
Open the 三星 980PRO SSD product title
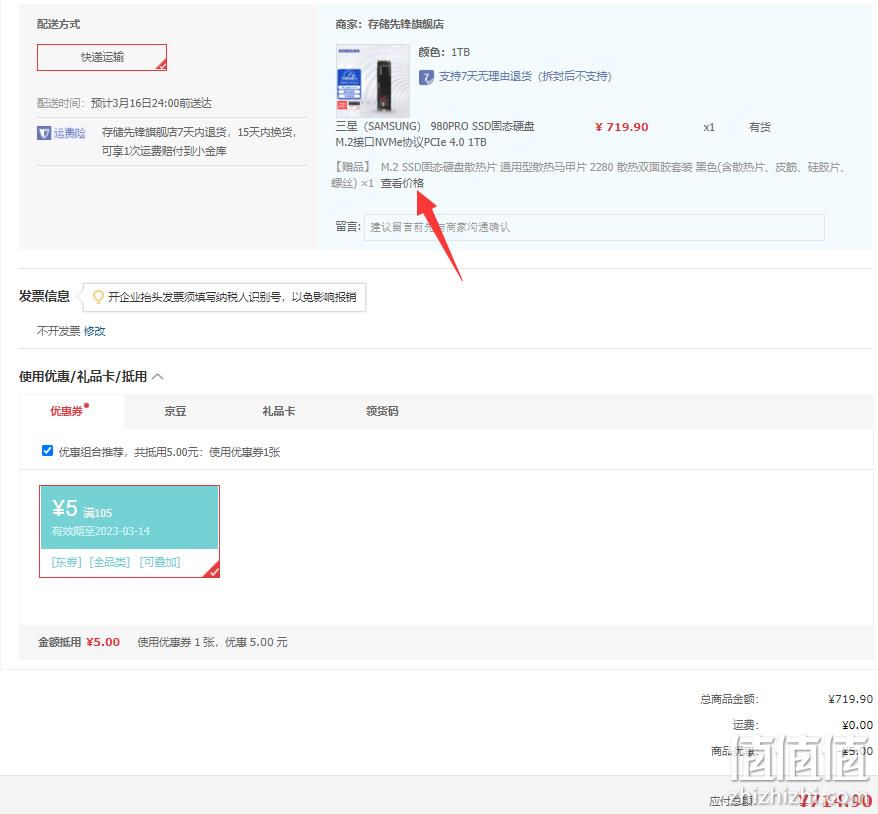[x=435, y=134]
